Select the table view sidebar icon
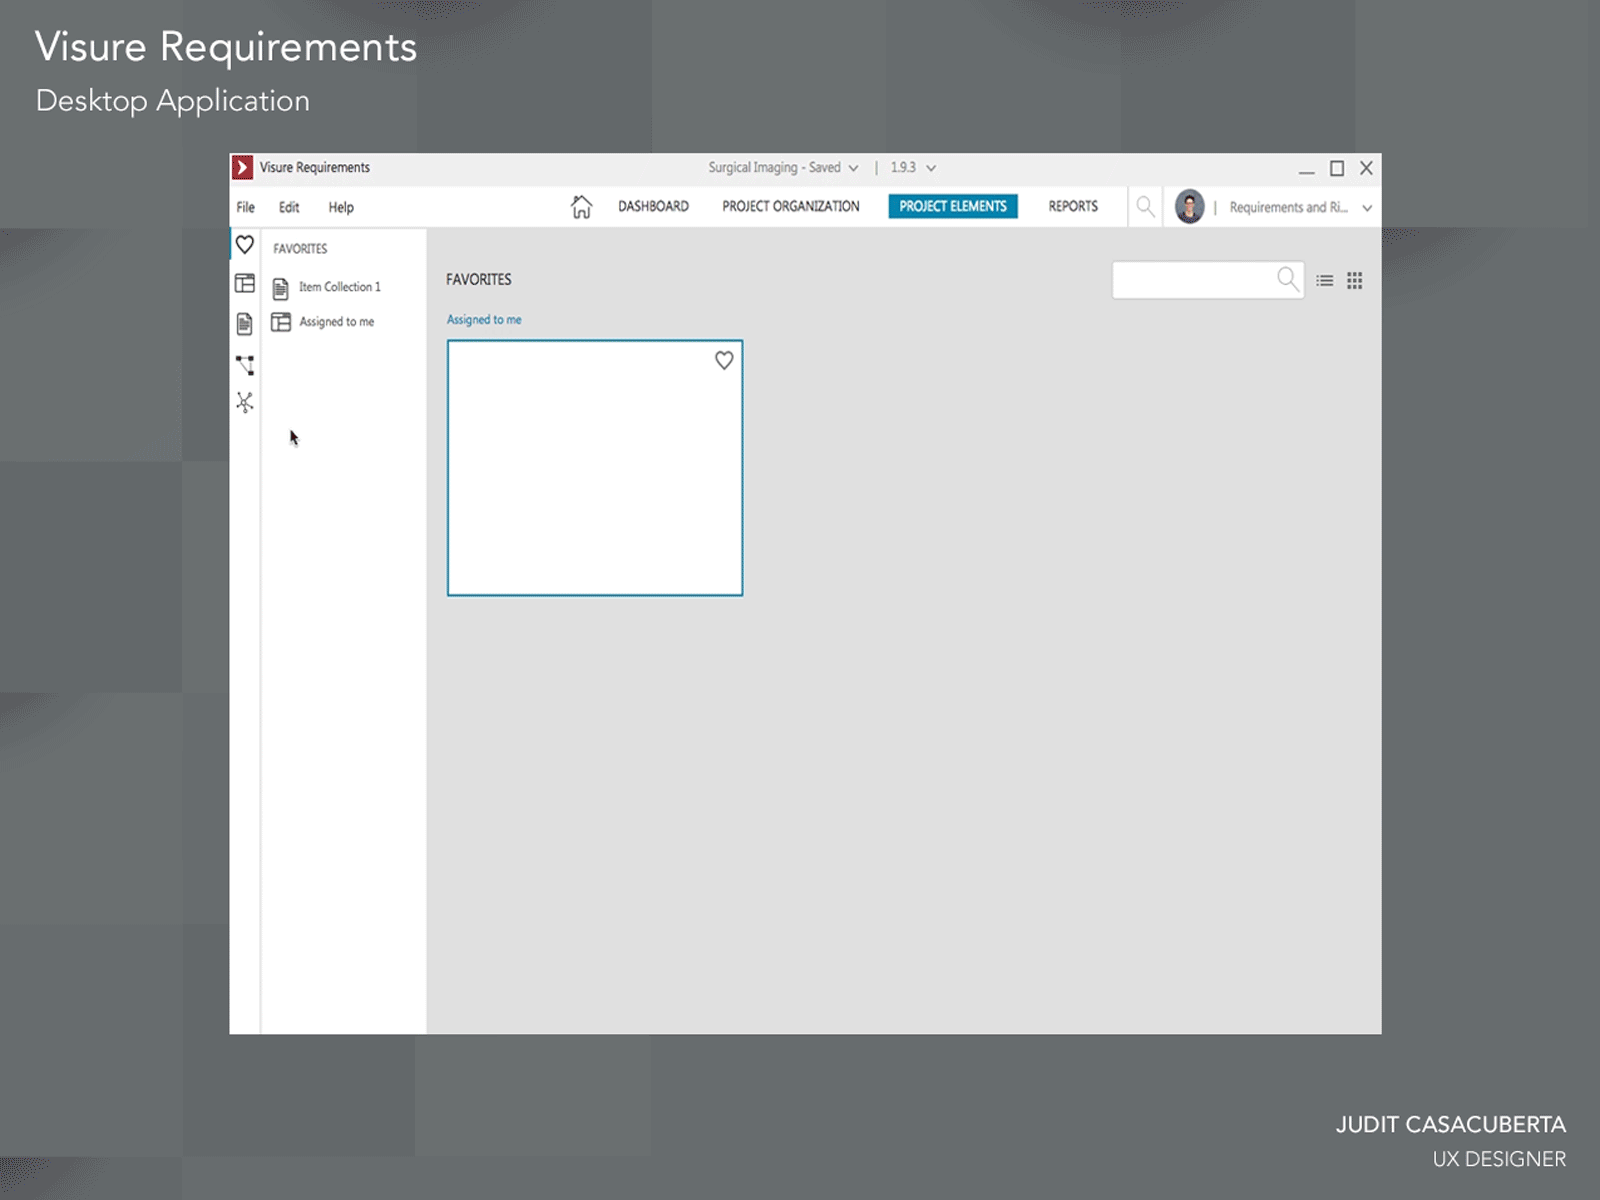Screen dimensions: 1600x1200 coord(245,284)
